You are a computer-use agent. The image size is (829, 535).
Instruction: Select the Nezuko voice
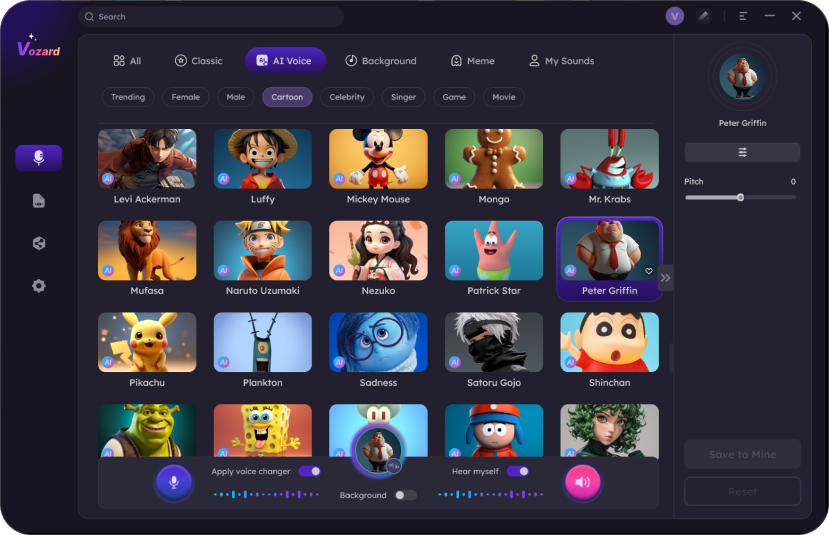(x=378, y=259)
